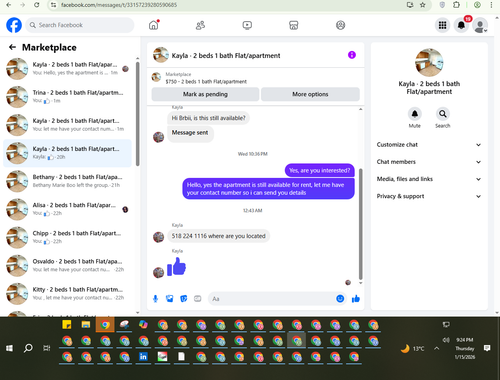This screenshot has height=380, width=500.
Task: Click the browser address bar URL
Action: pos(119,5)
